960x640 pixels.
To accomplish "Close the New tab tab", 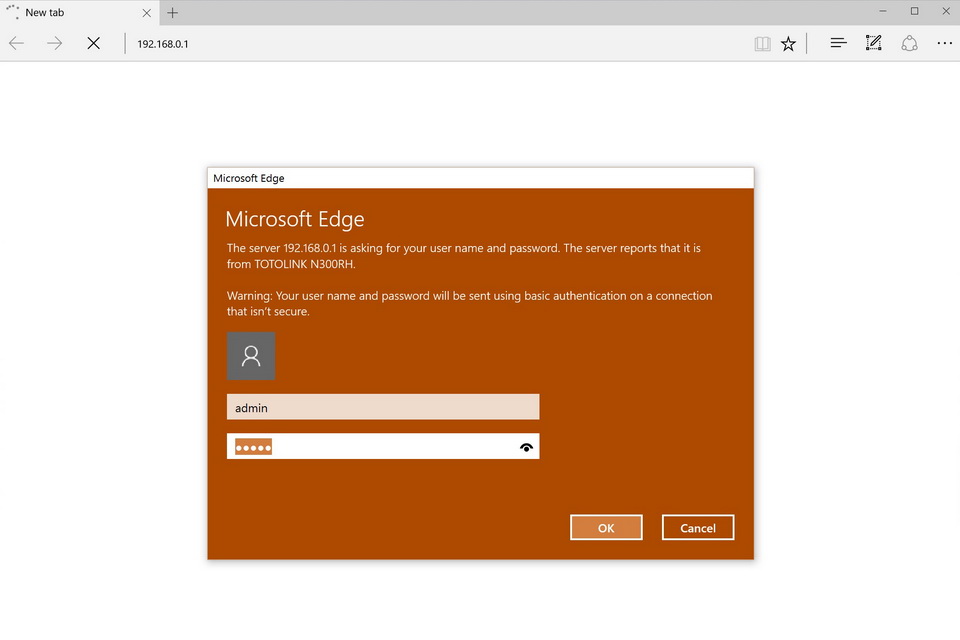I will pyautogui.click(x=146, y=13).
